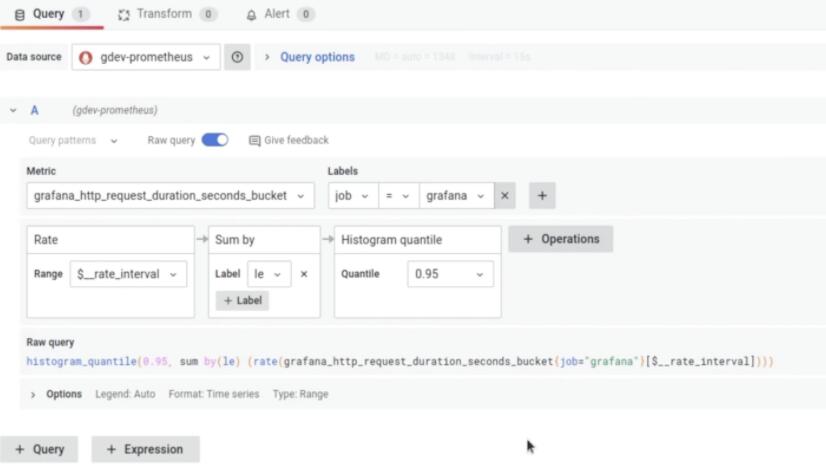This screenshot has width=826, height=472.
Task: Expand Query options
Action: (317, 57)
